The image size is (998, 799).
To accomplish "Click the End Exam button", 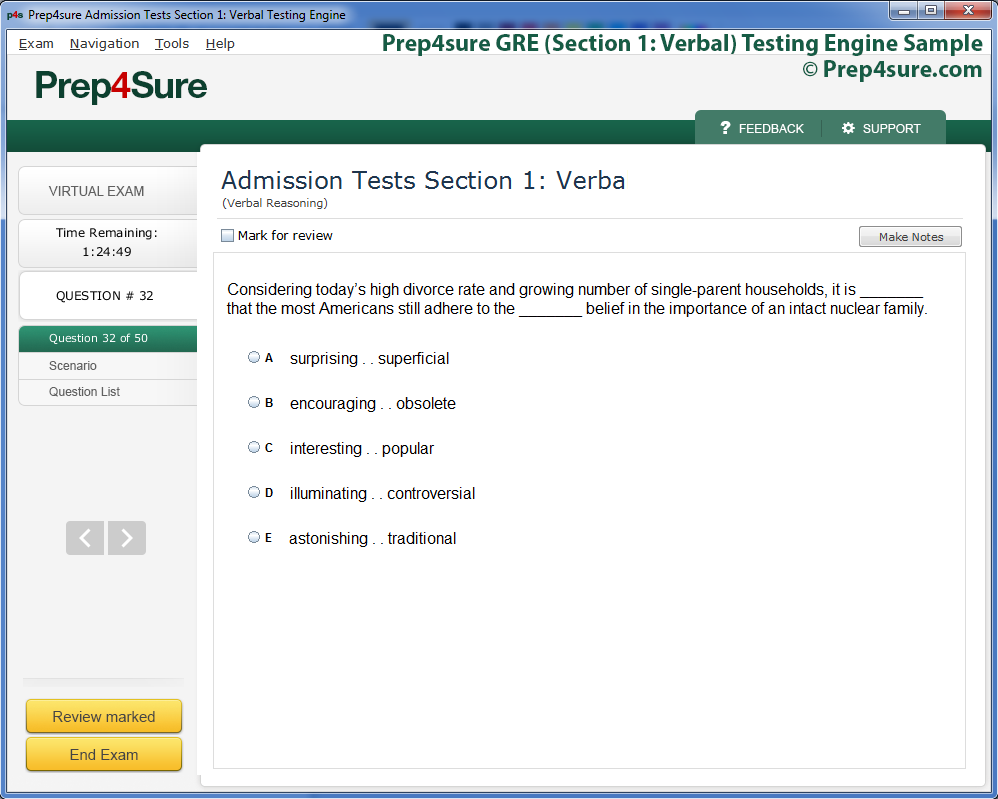I will coord(103,754).
